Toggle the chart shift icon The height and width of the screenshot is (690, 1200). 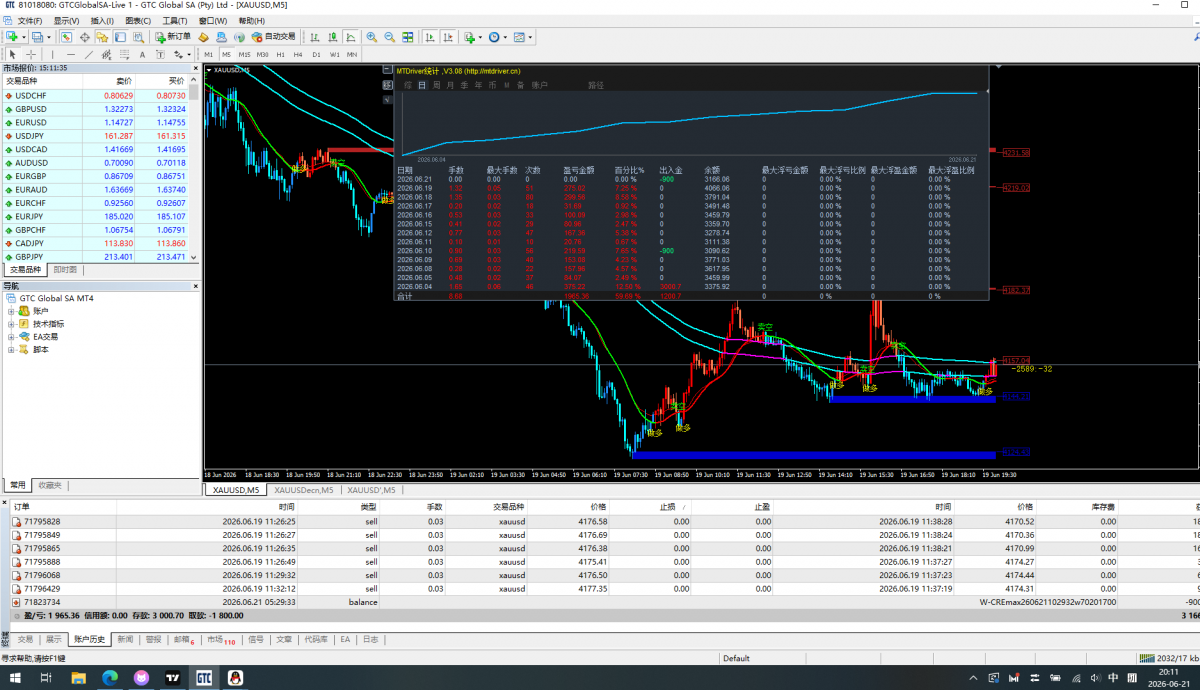pyautogui.click(x=448, y=37)
